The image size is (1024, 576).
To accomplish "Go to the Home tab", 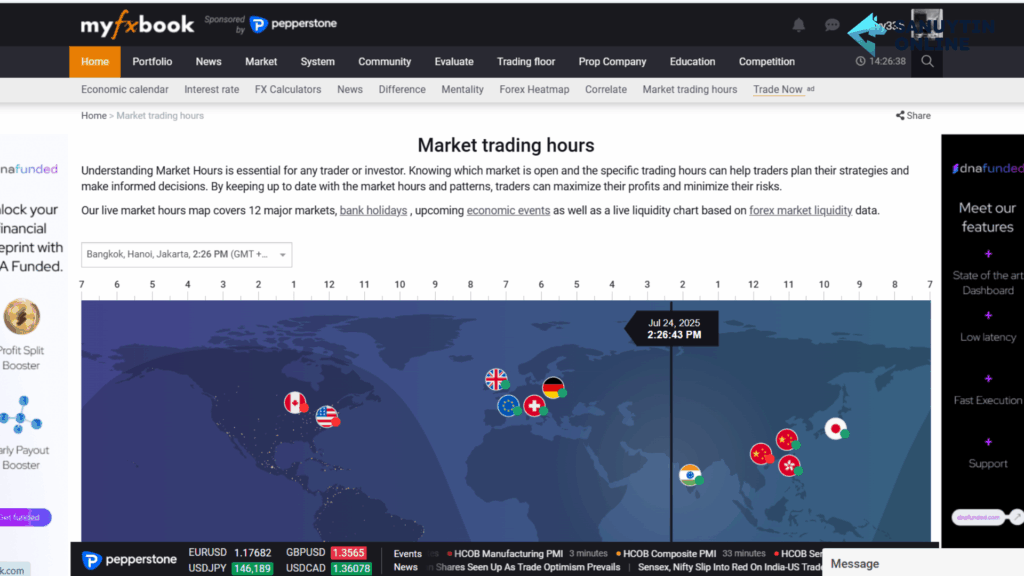I will [x=95, y=62].
